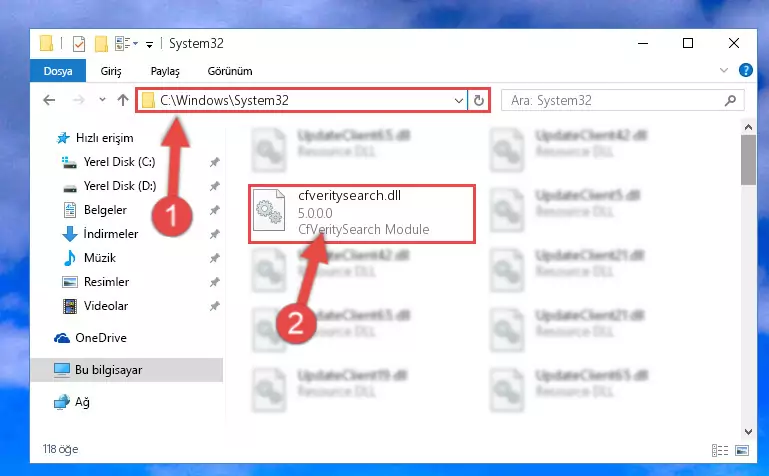The height and width of the screenshot is (476, 769).
Task: Click the vertical scrollbar thumb
Action: [x=748, y=160]
